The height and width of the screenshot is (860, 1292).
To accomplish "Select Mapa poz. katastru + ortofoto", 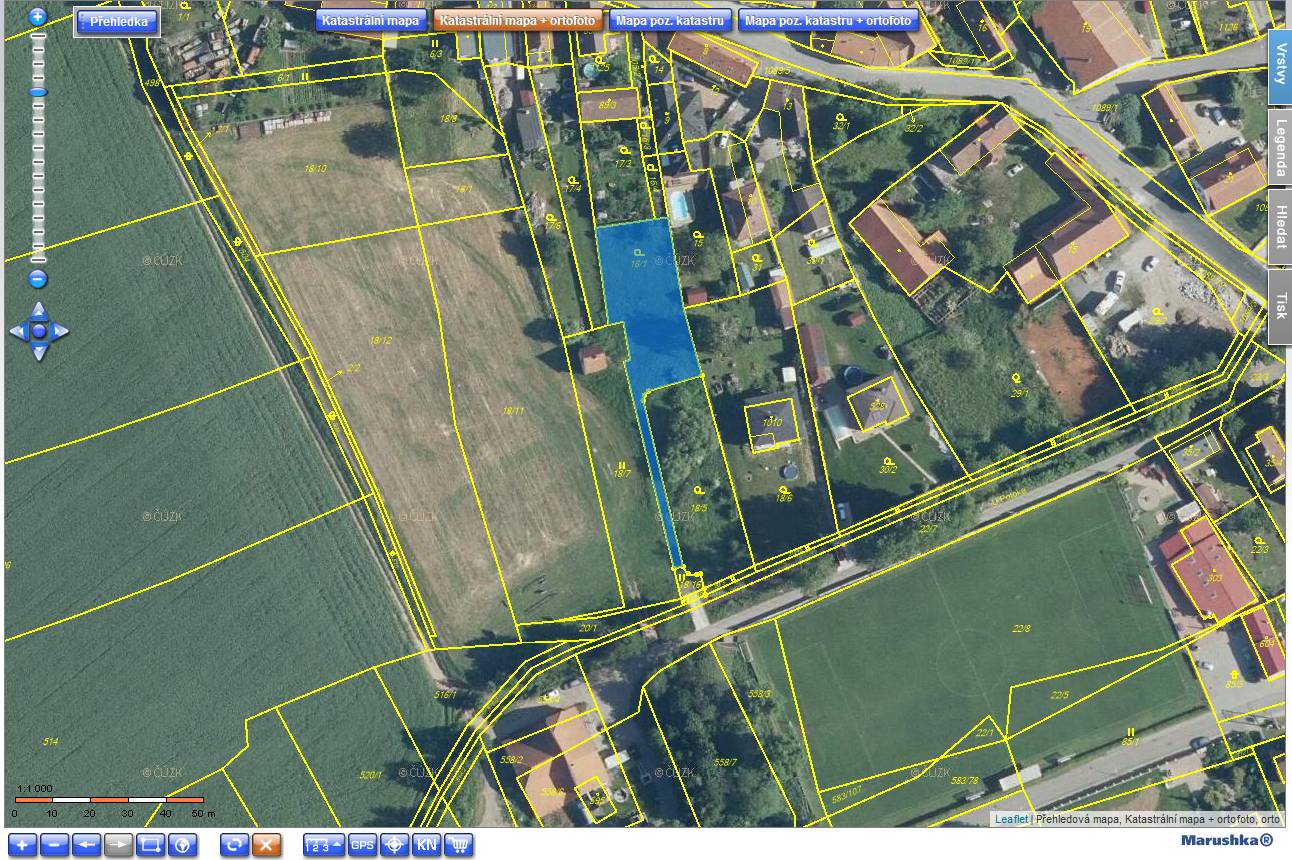I will point(828,20).
